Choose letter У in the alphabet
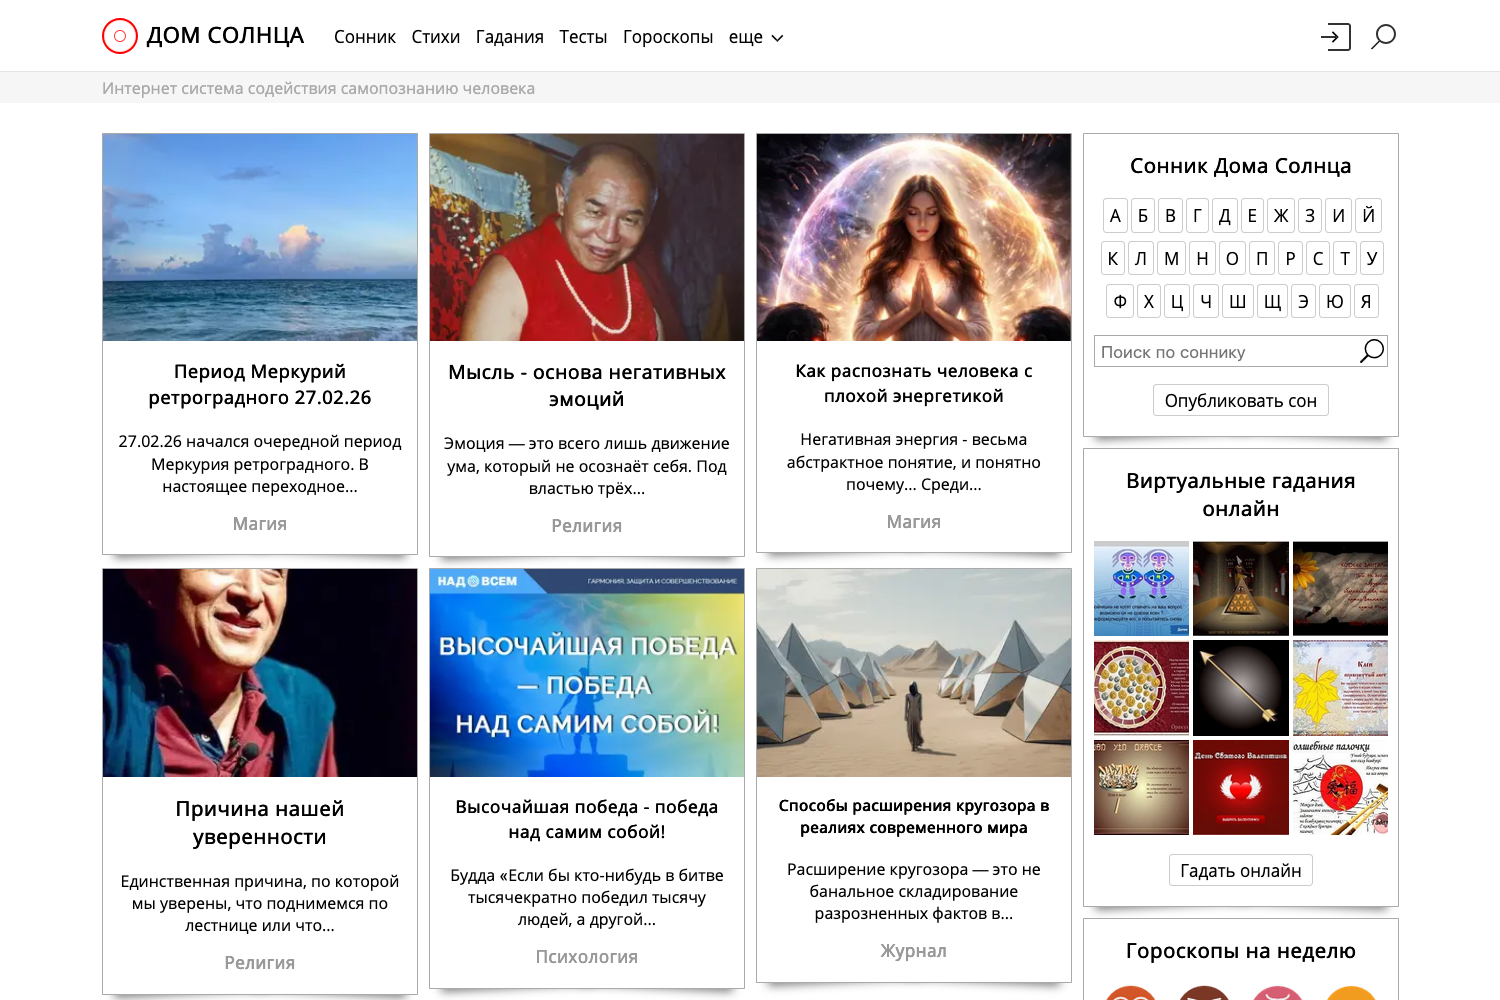 click(x=1372, y=258)
